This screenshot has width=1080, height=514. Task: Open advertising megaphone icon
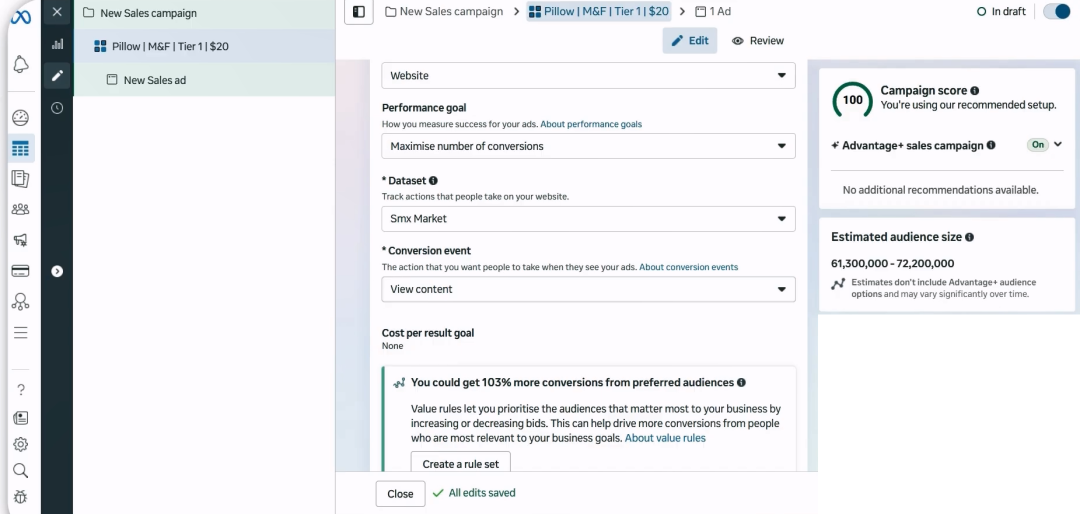coord(21,240)
